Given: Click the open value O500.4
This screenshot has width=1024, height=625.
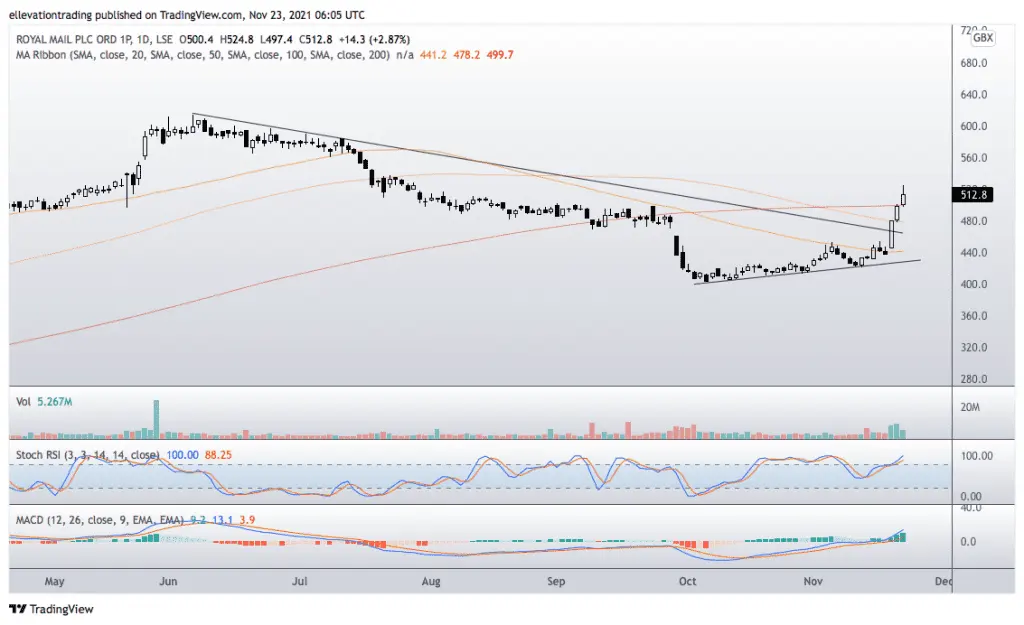Looking at the screenshot, I should tap(196, 39).
